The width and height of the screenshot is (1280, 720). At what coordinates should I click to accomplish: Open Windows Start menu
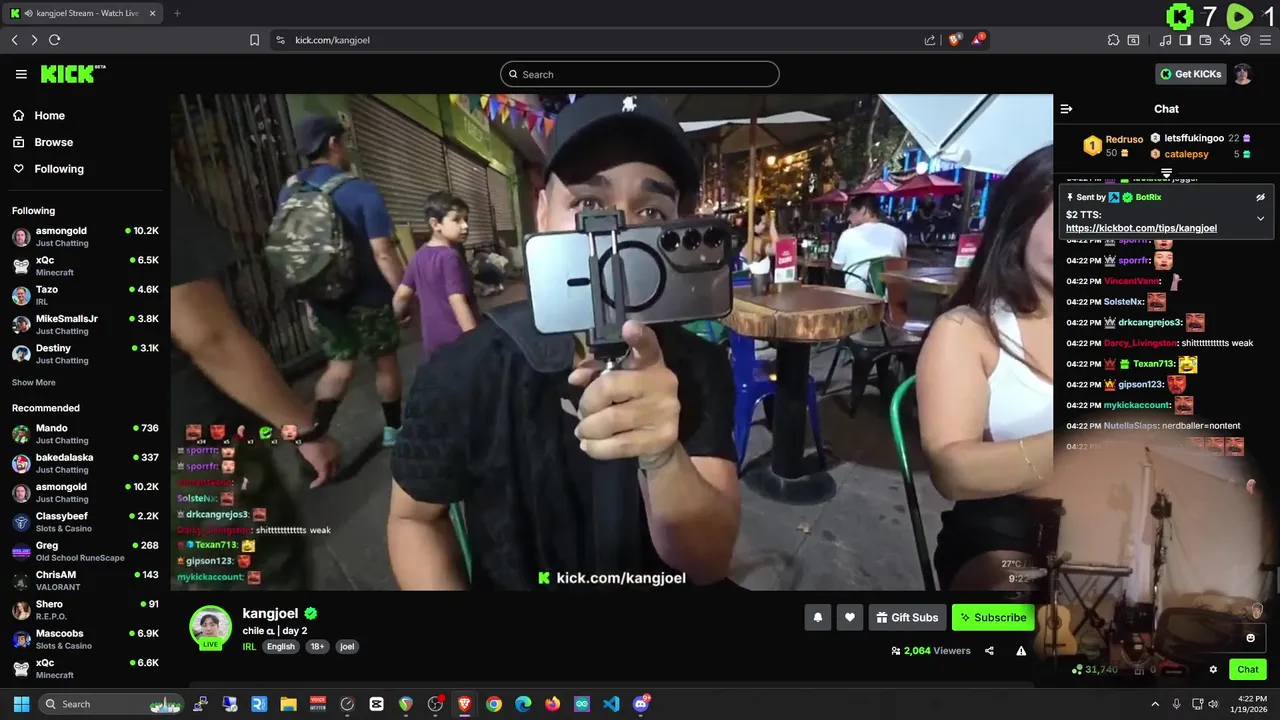click(21, 704)
